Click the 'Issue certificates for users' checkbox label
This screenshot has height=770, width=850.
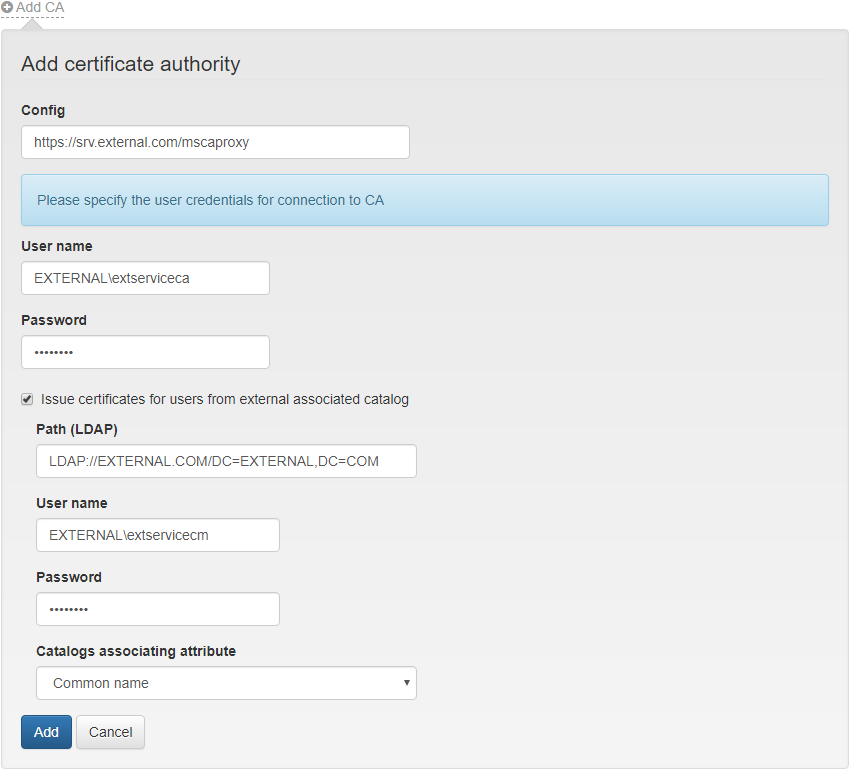224,399
